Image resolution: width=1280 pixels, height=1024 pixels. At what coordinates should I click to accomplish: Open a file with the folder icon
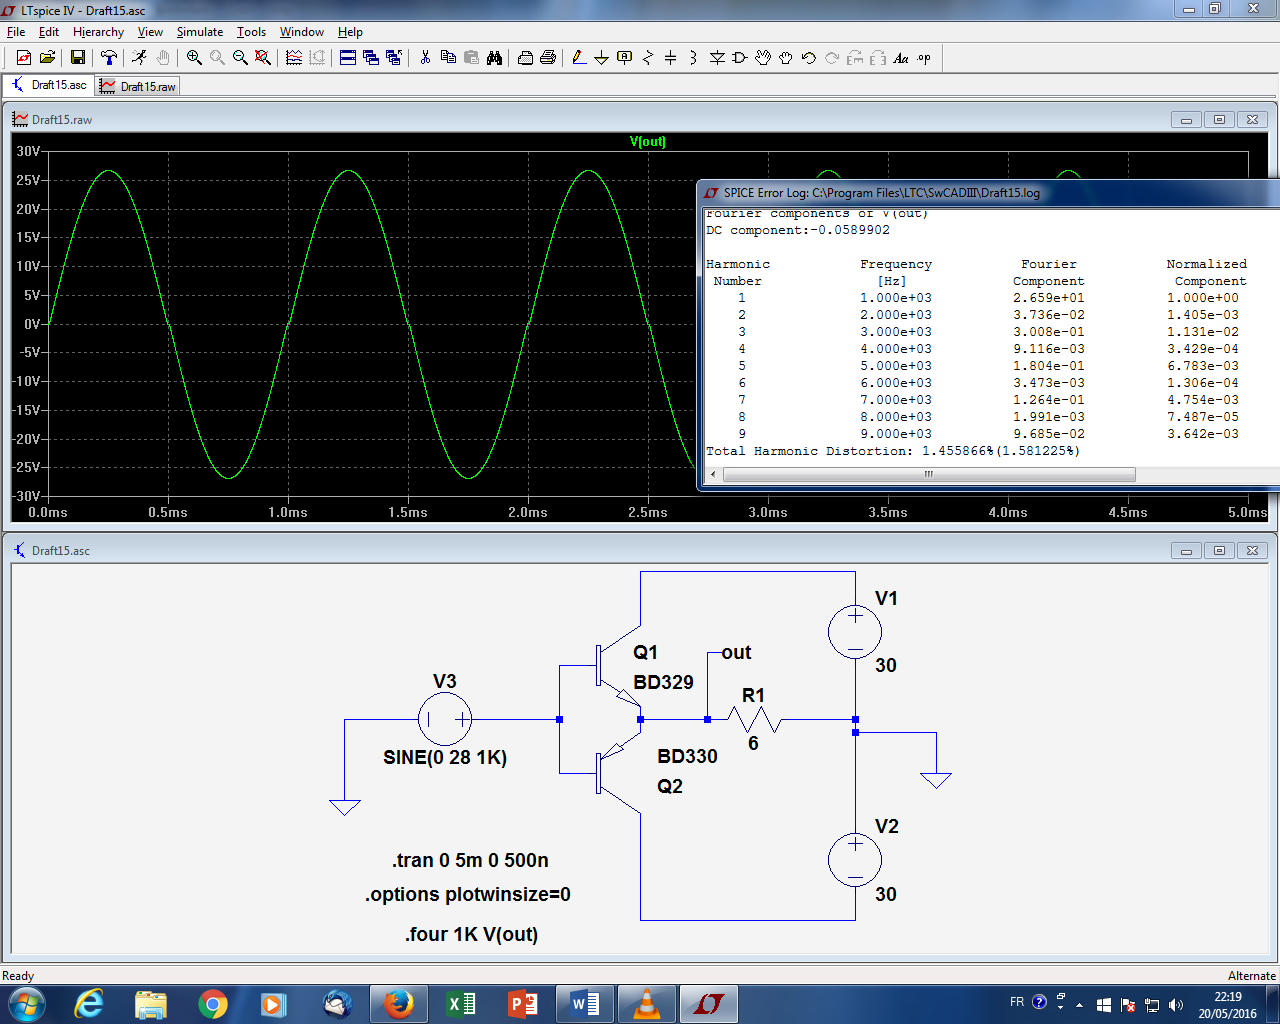(47, 58)
